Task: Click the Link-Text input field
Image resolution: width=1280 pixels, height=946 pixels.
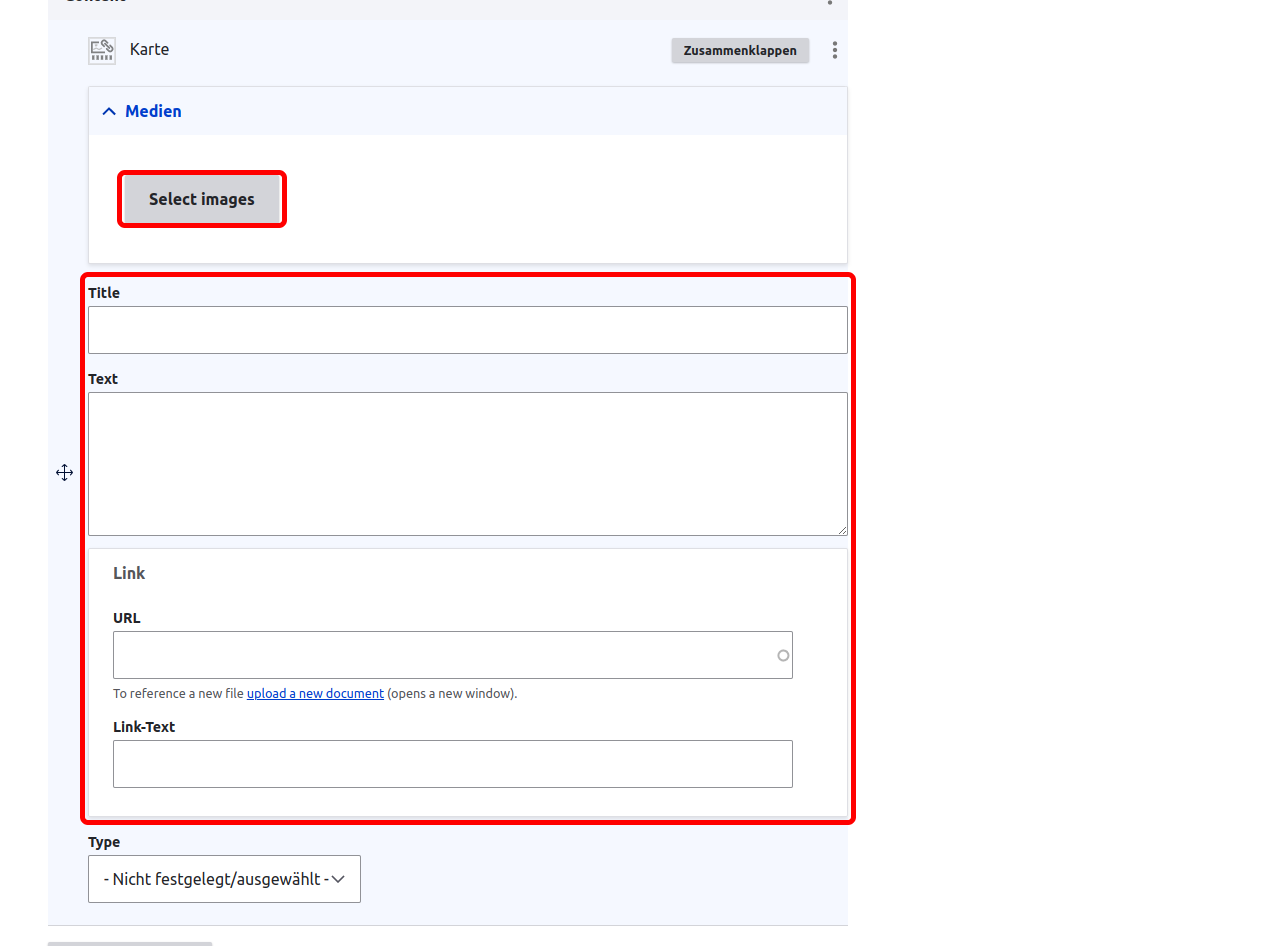Action: click(x=453, y=764)
